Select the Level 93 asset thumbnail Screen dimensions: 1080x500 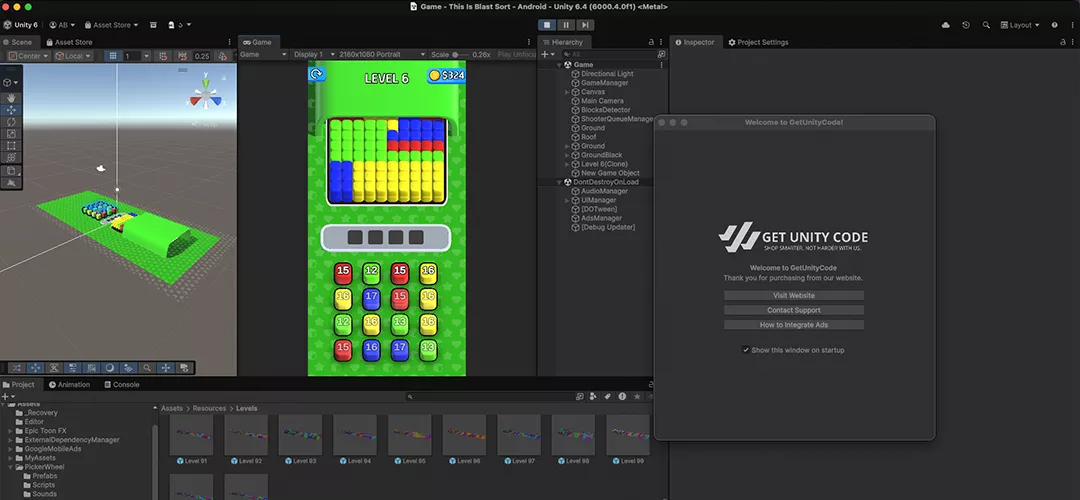(x=300, y=437)
